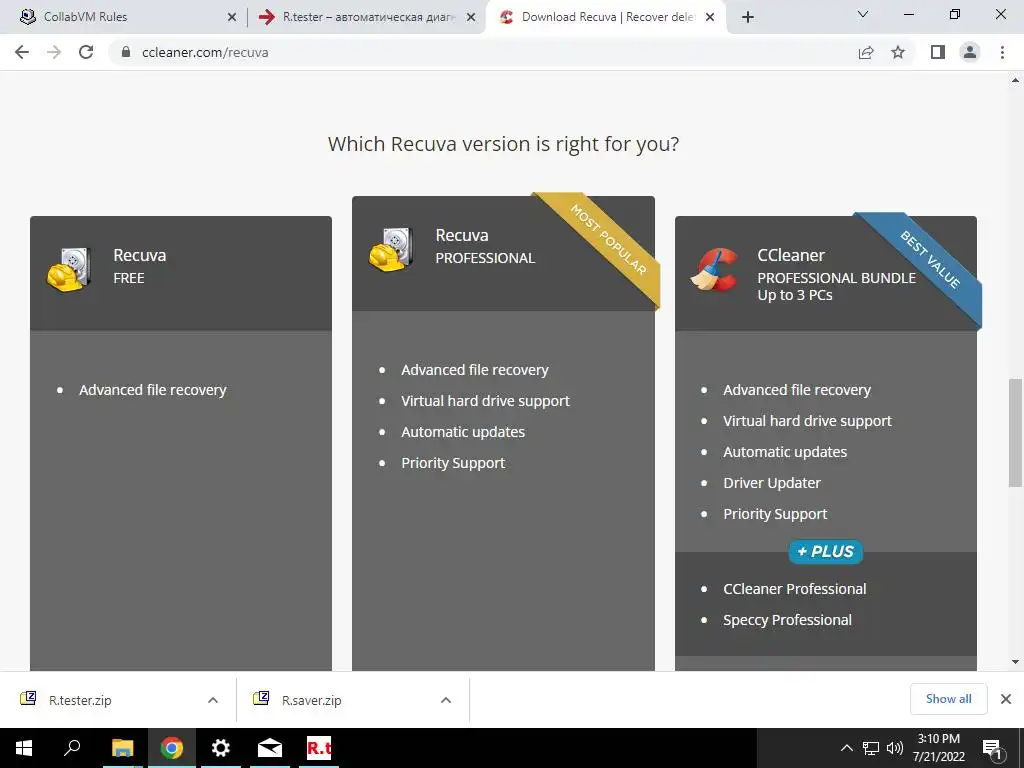Image resolution: width=1024 pixels, height=768 pixels.
Task: Click the padlock site info icon
Action: (126, 52)
